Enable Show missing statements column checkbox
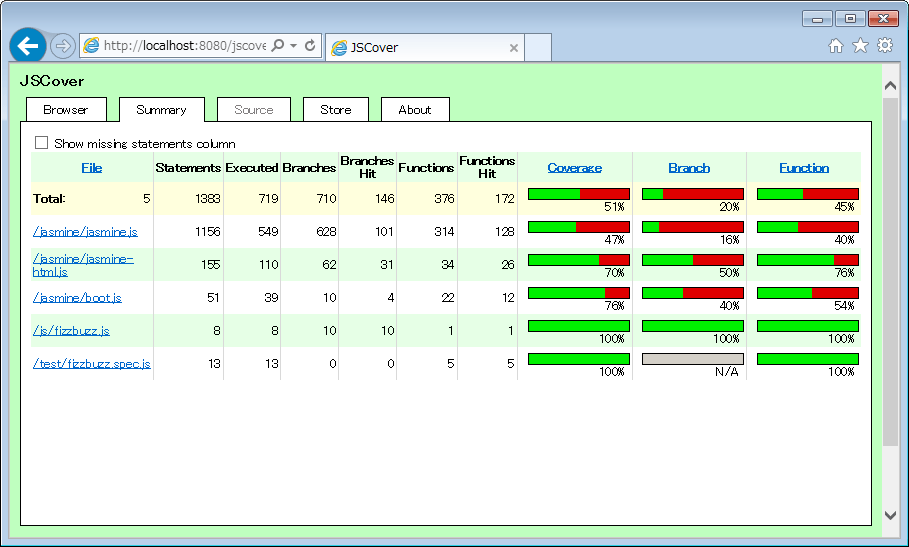 coord(41,143)
